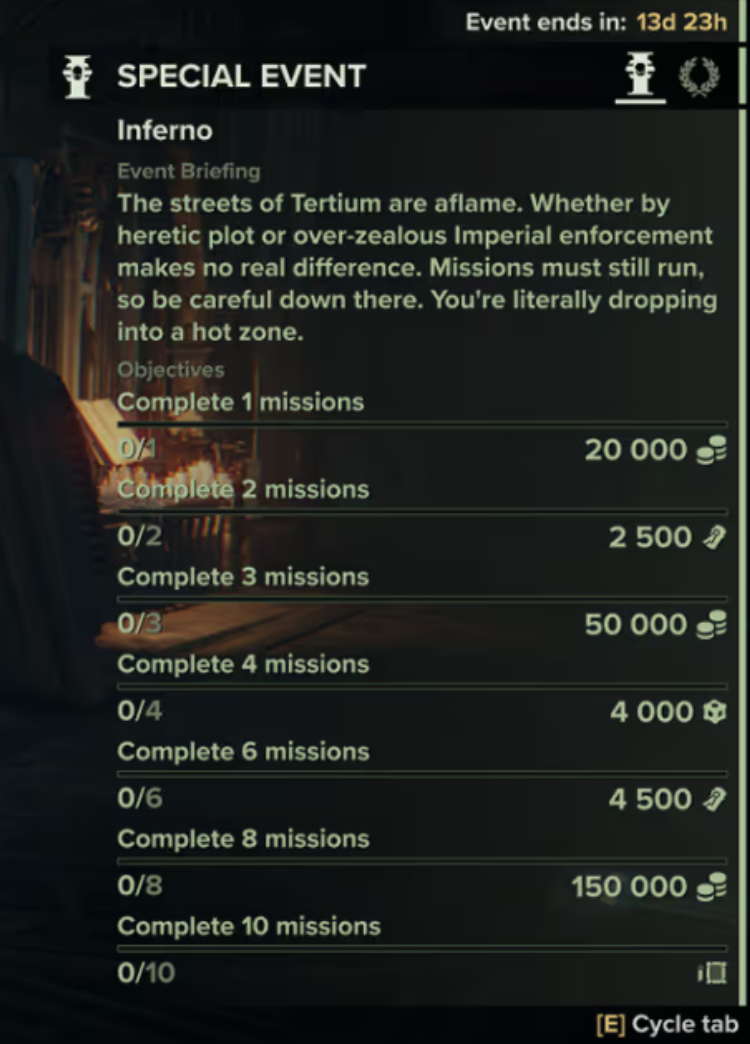Switch to the laurel wreath tab

(699, 78)
